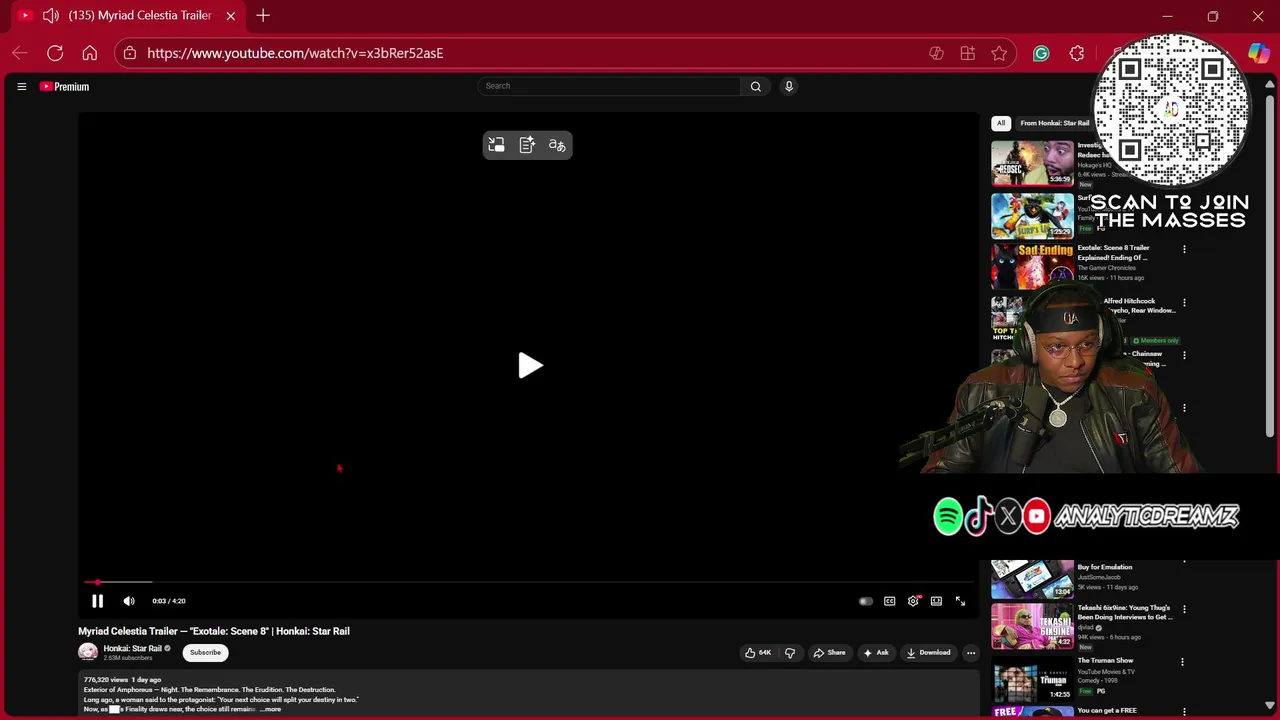Open the Tekashi 6ix9ine video thumbnail

point(1032,626)
